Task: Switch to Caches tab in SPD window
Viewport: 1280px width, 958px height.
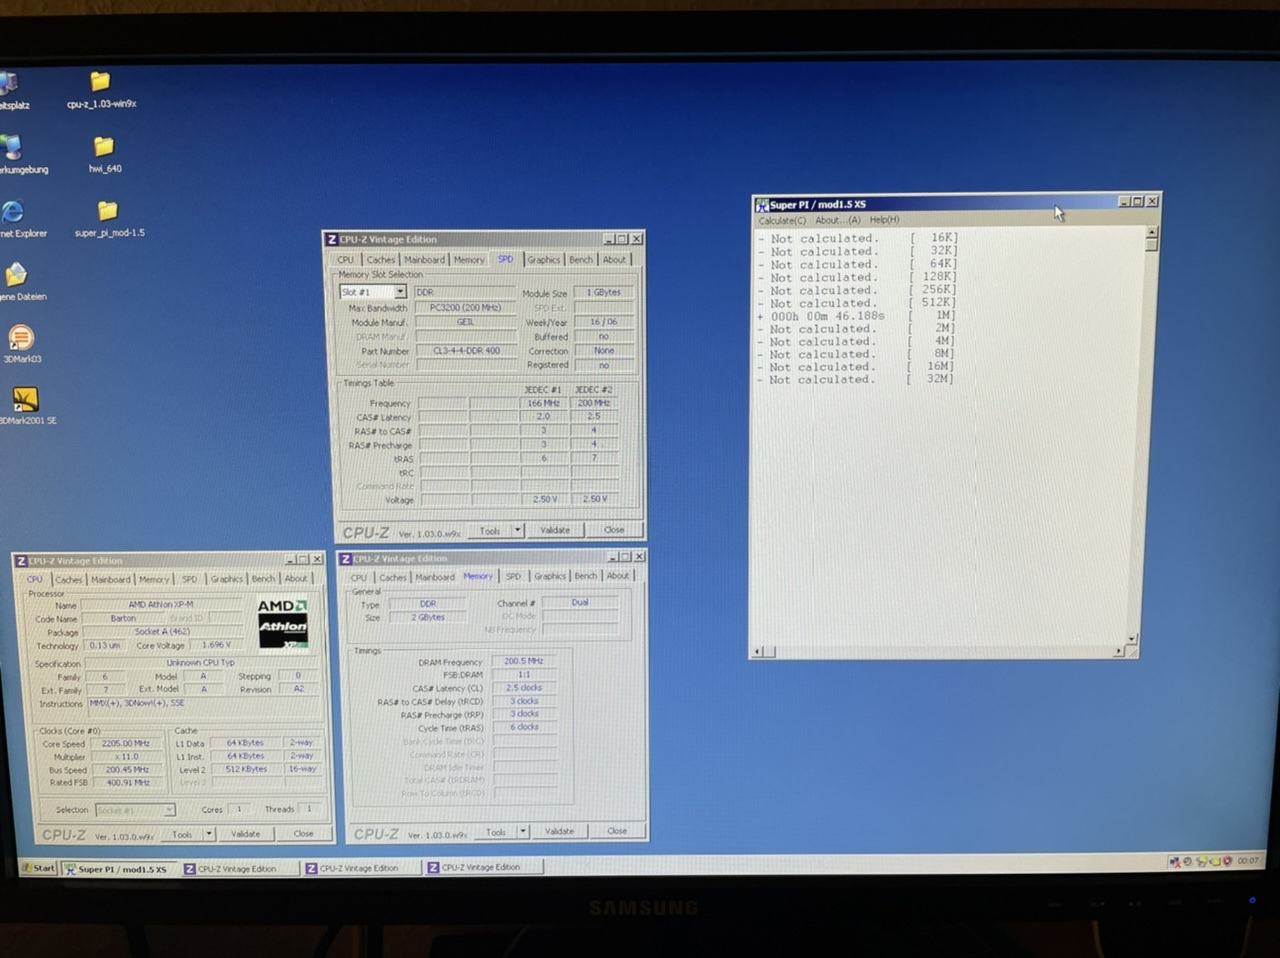Action: point(380,260)
